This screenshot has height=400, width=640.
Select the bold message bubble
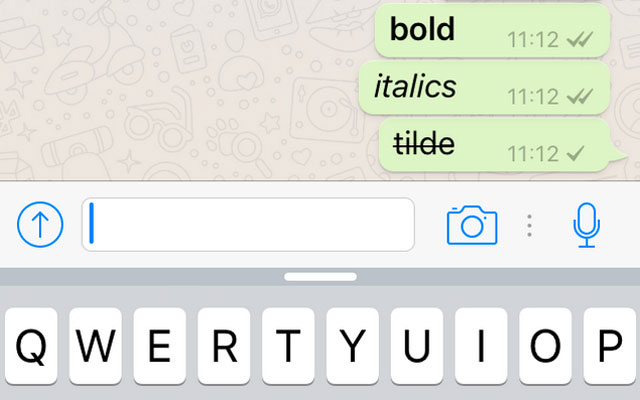[x=492, y=31]
